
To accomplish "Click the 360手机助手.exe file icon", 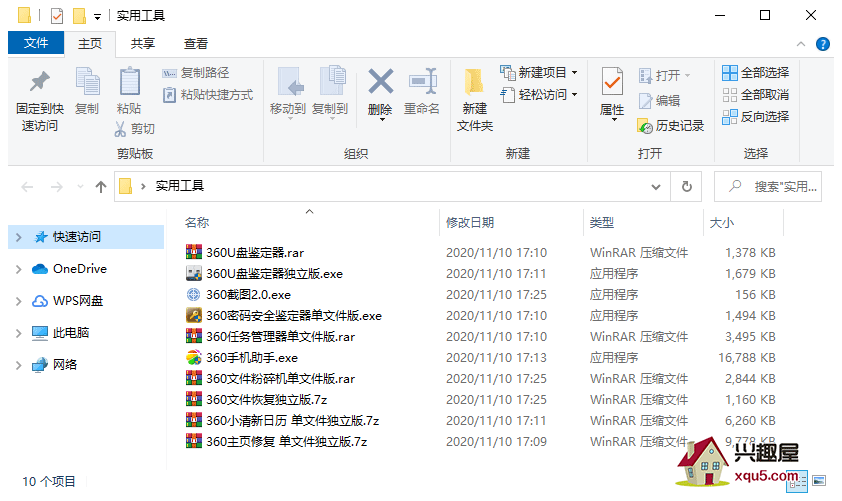I will tap(193, 357).
